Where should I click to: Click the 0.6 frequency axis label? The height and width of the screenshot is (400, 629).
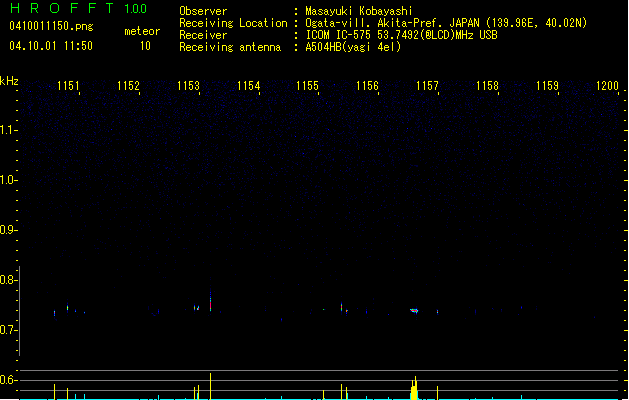point(7,380)
